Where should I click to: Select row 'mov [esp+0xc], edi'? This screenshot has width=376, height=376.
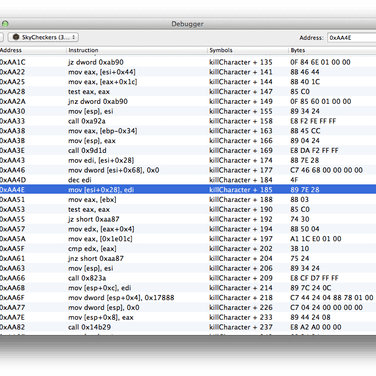coord(188,288)
